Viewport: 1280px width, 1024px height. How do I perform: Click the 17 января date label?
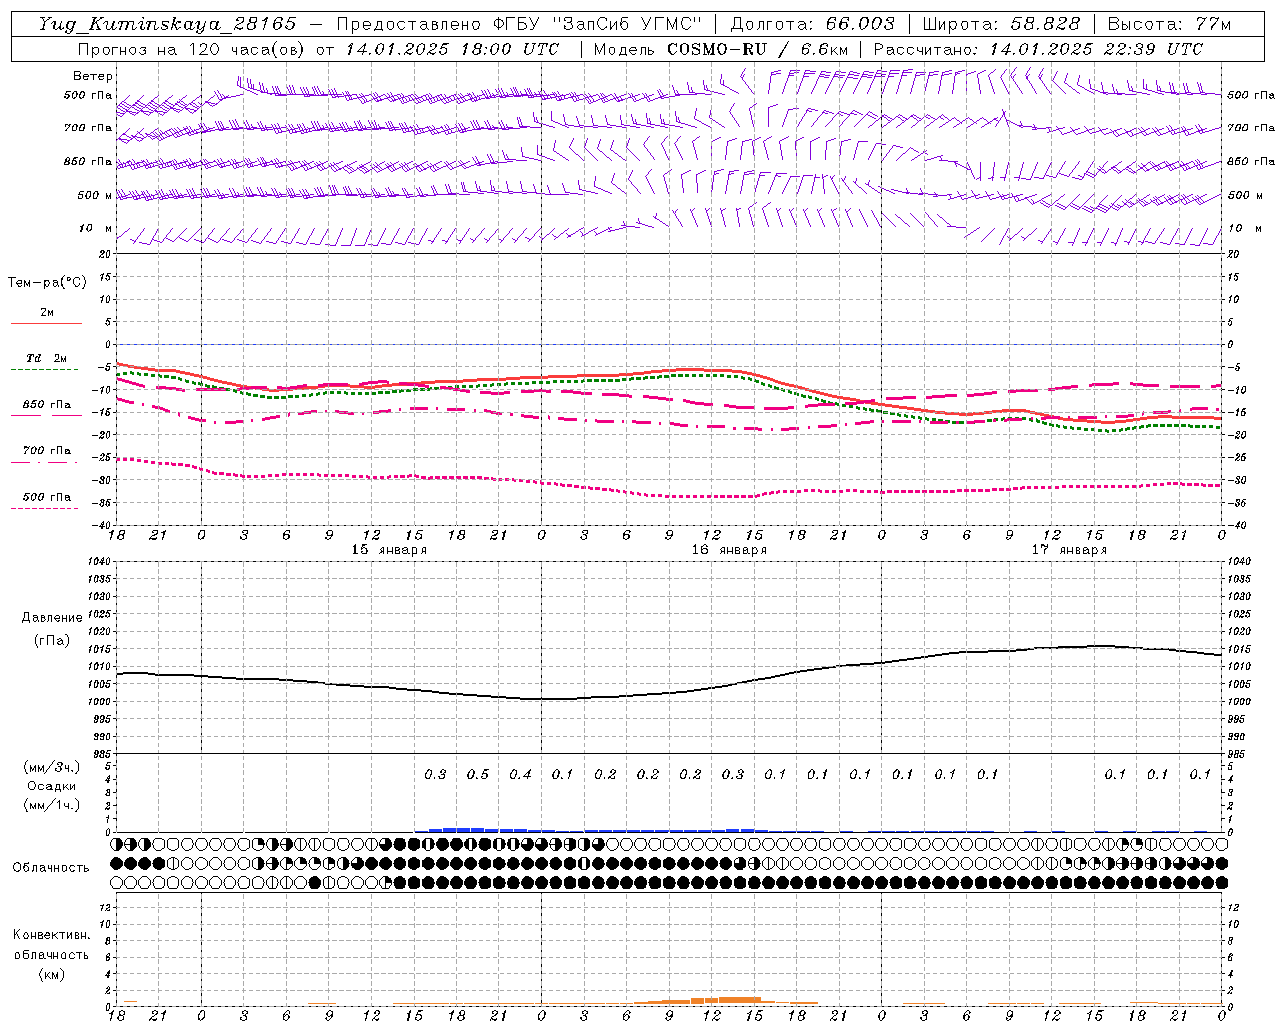[1069, 550]
